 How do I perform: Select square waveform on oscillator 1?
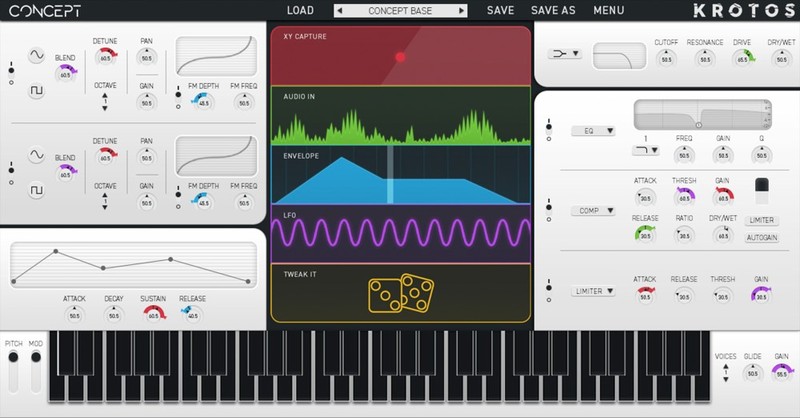[x=36, y=90]
